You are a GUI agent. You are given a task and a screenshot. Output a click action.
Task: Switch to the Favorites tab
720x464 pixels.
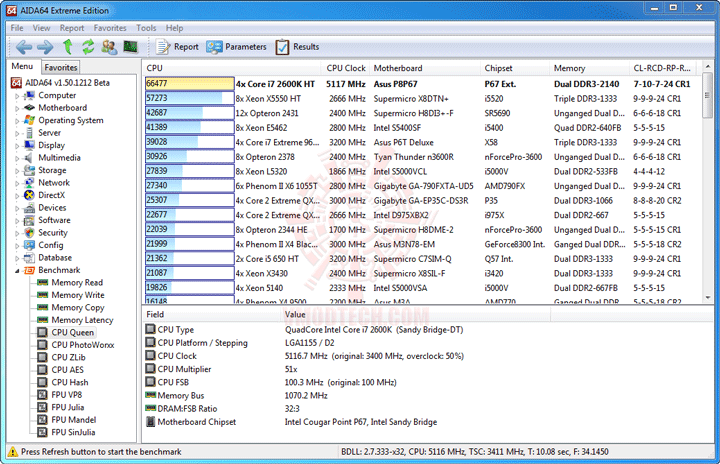point(61,67)
